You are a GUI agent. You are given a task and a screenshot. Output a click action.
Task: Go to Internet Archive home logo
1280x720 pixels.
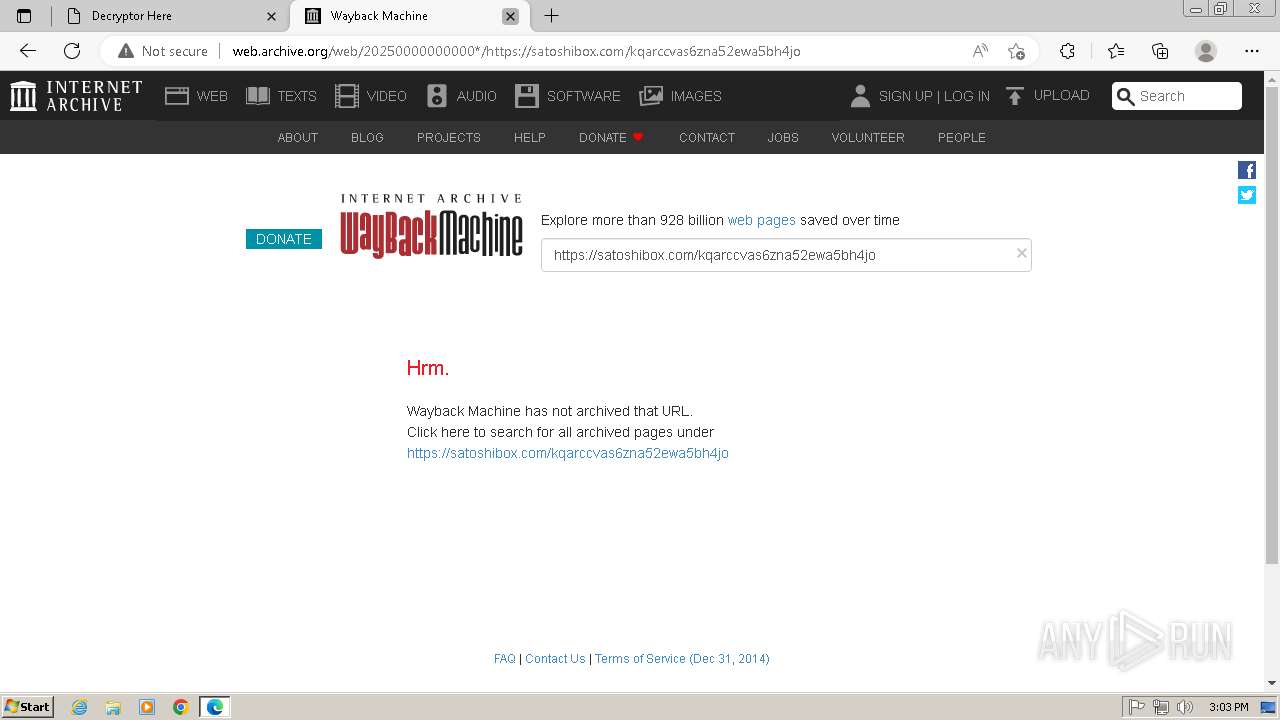(x=76, y=96)
